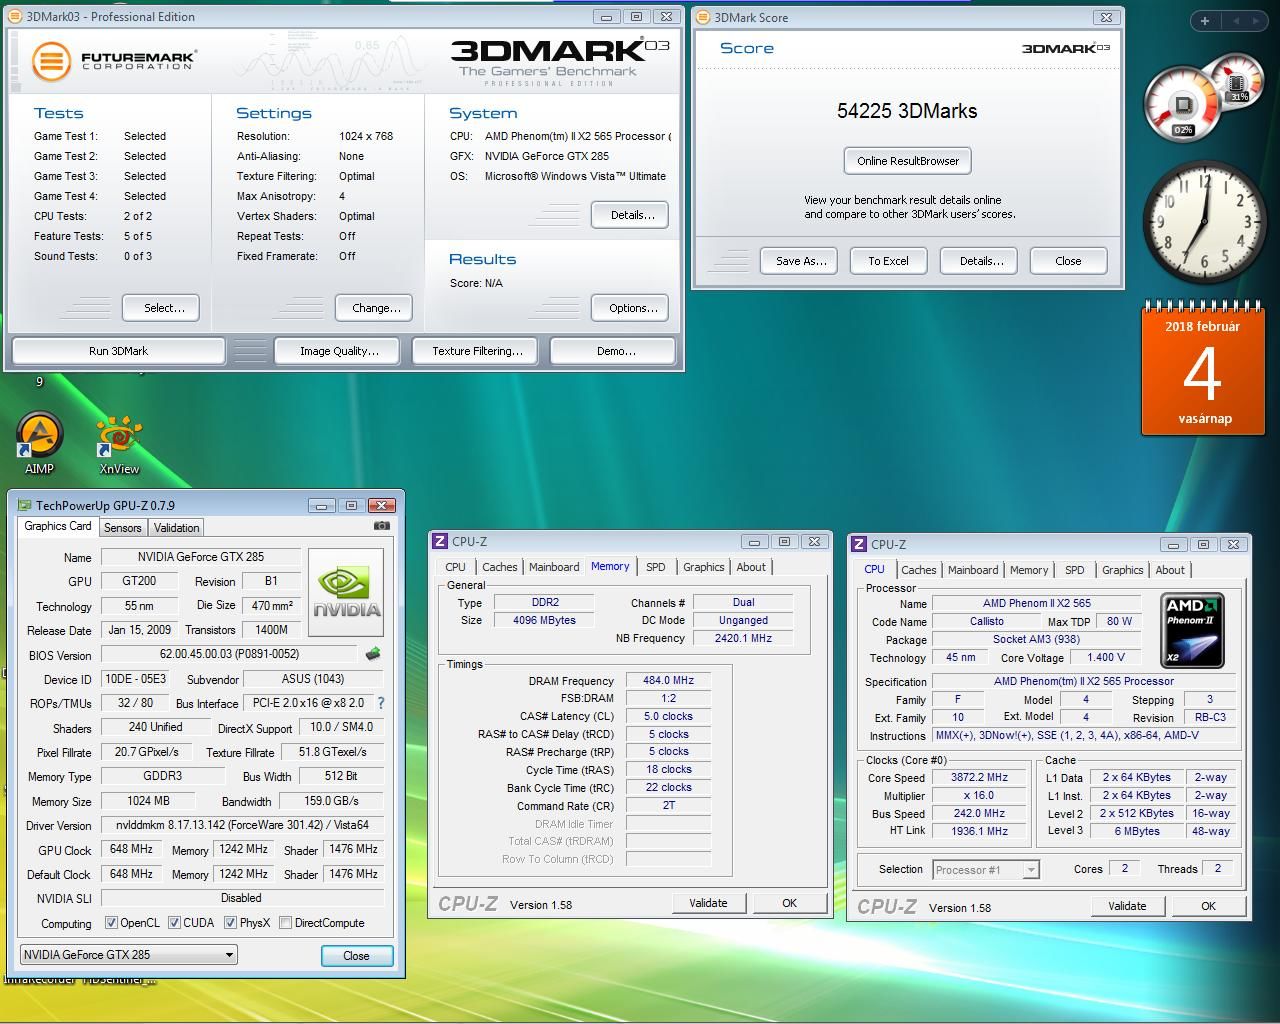Click the GPU-Z screenshot camera icon
Image resolution: width=1280 pixels, height=1024 pixels.
click(x=381, y=526)
